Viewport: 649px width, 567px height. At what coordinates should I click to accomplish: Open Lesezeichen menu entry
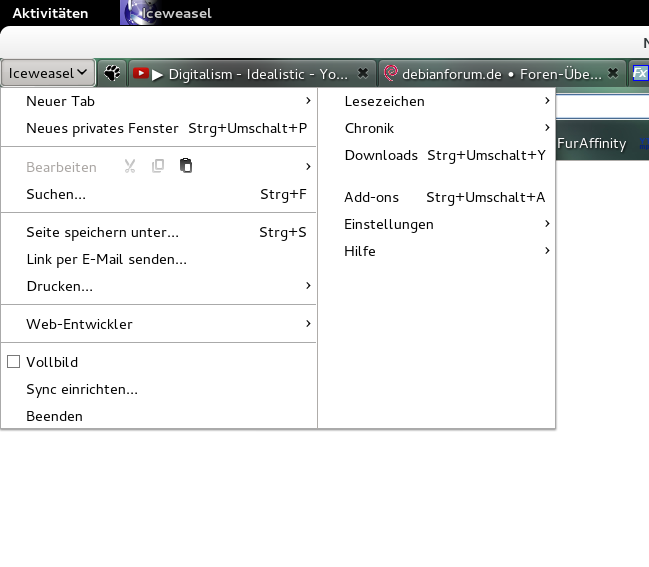437,101
